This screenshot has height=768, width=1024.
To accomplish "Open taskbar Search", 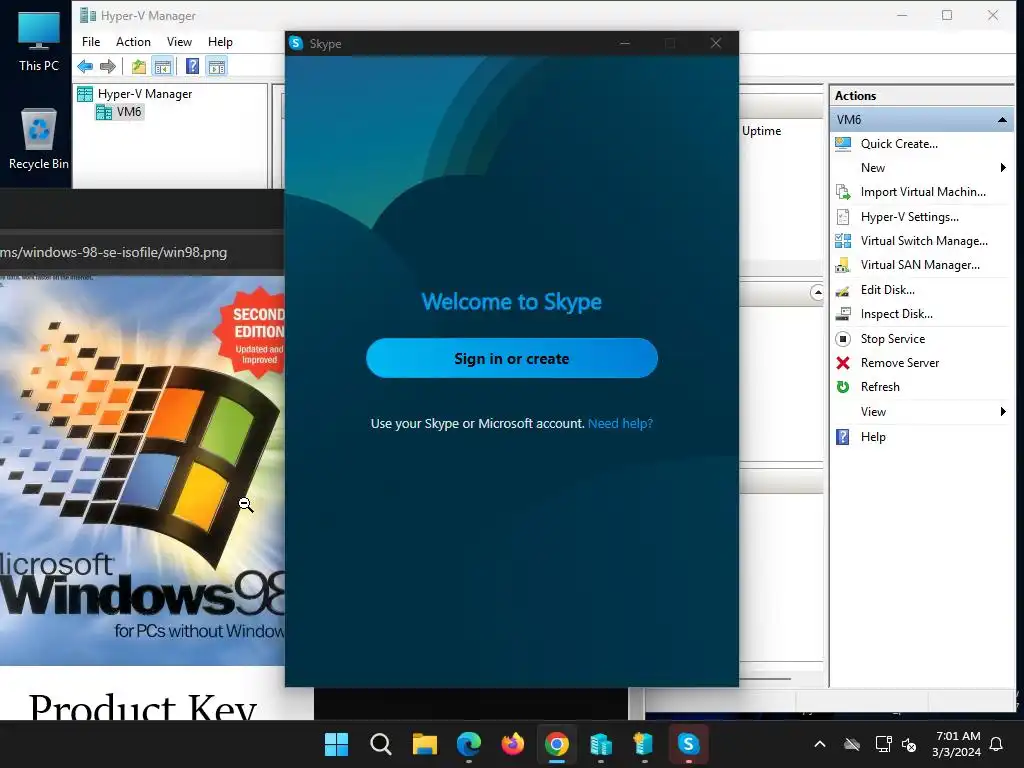I will [381, 744].
